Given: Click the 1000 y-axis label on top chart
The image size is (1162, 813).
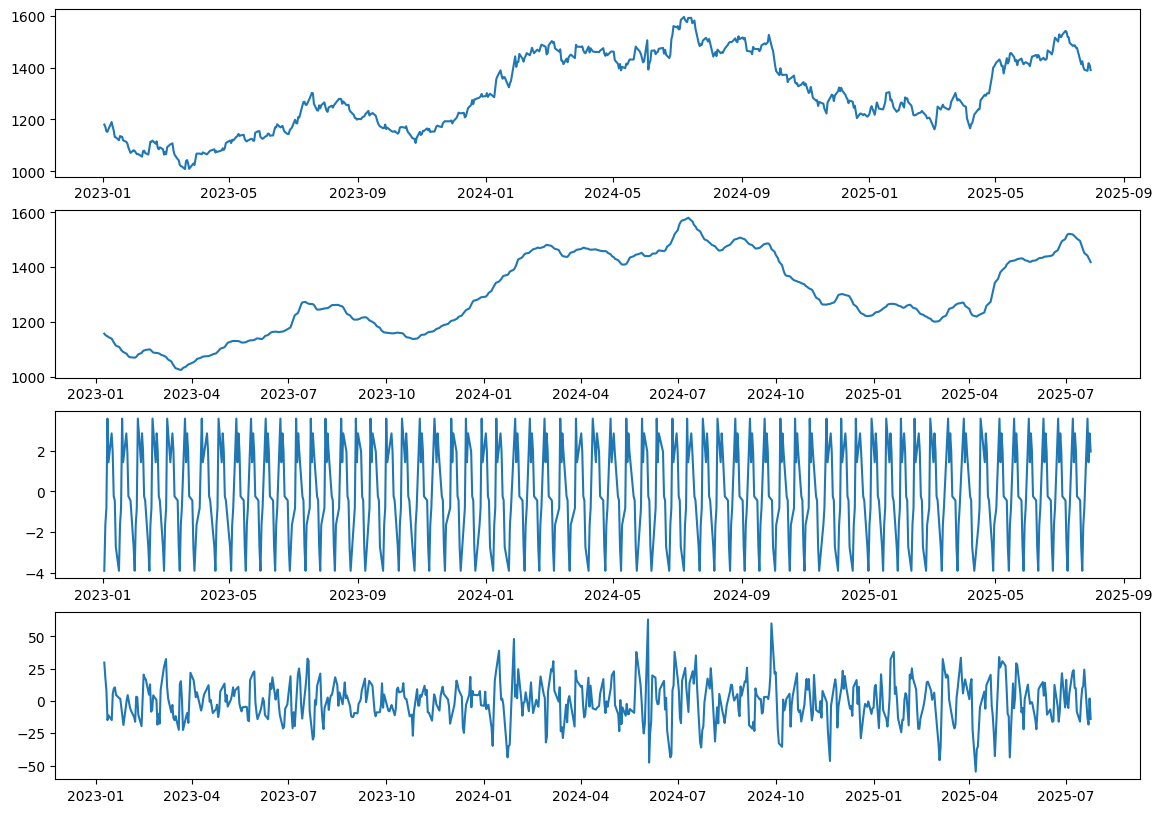Looking at the screenshot, I should (27, 173).
